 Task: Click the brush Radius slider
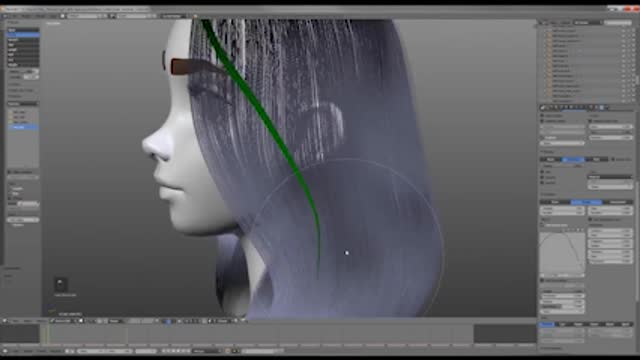23,71
